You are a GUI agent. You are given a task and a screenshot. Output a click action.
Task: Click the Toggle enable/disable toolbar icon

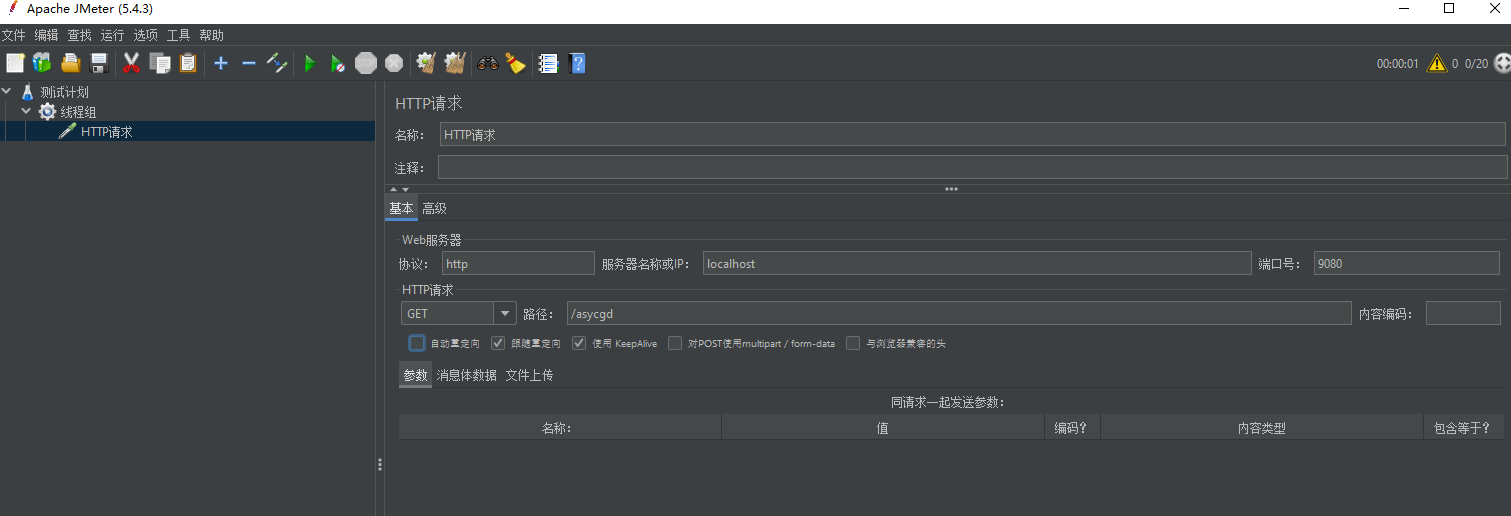[277, 63]
